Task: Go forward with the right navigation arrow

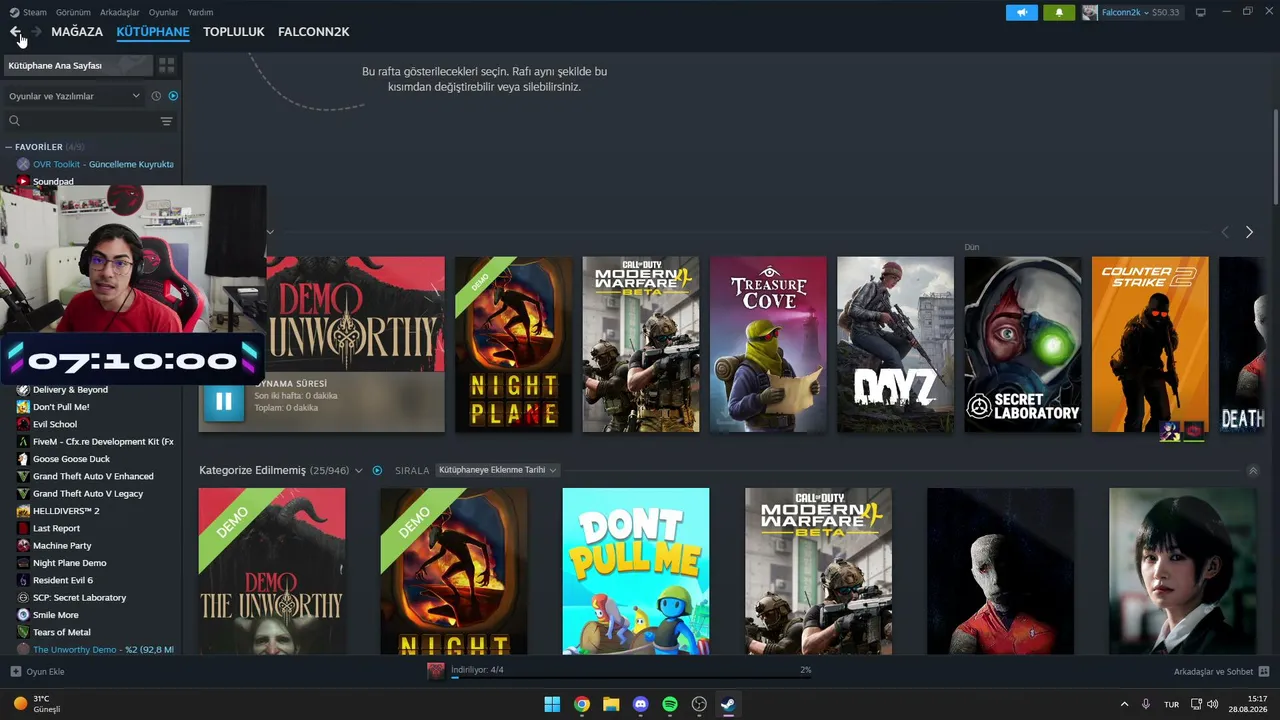Action: pyautogui.click(x=37, y=32)
